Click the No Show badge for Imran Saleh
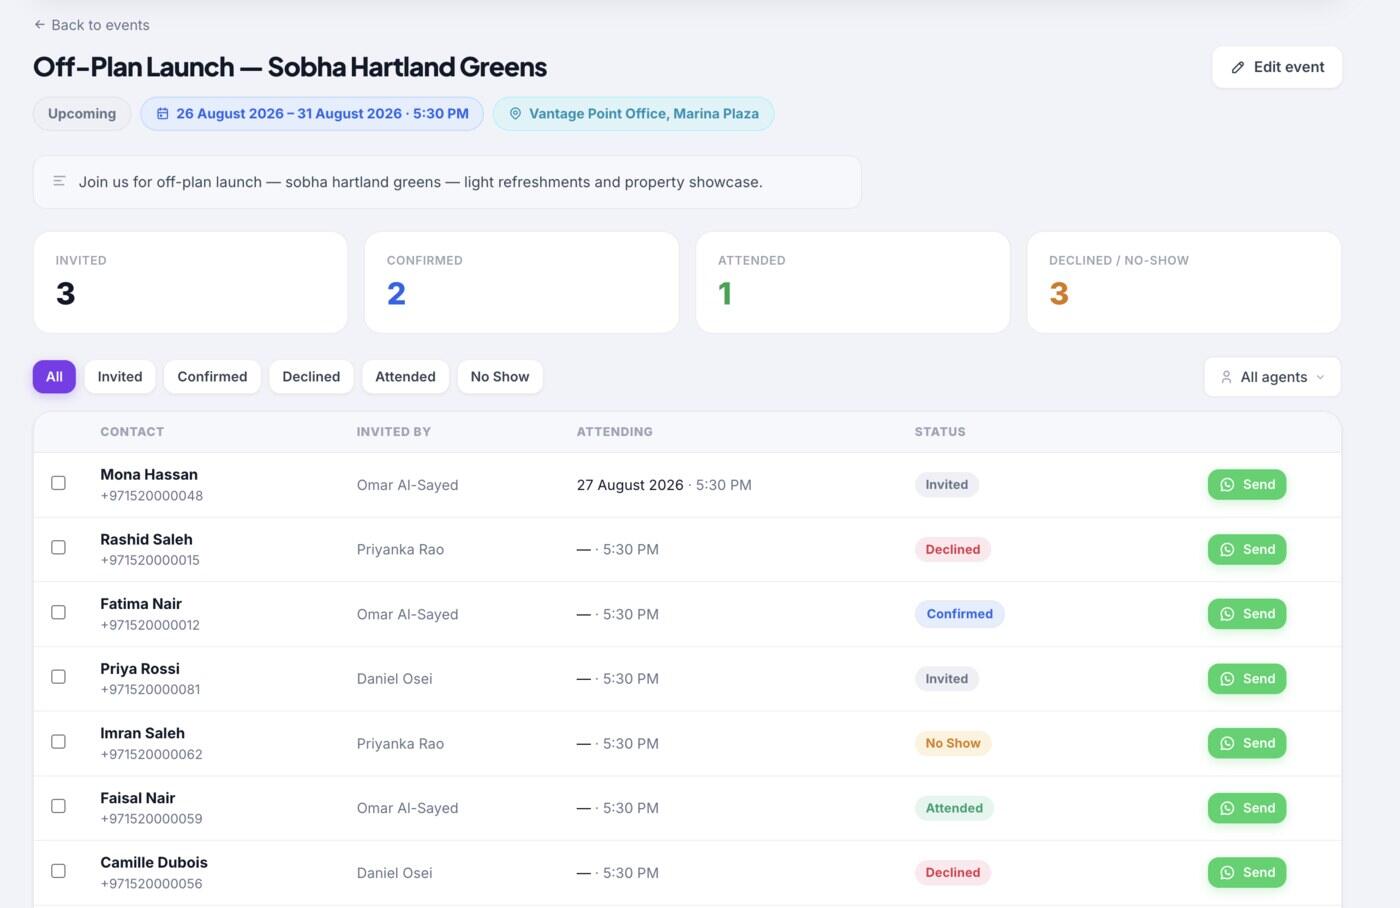Screen dimensions: 1400x908 pos(953,743)
